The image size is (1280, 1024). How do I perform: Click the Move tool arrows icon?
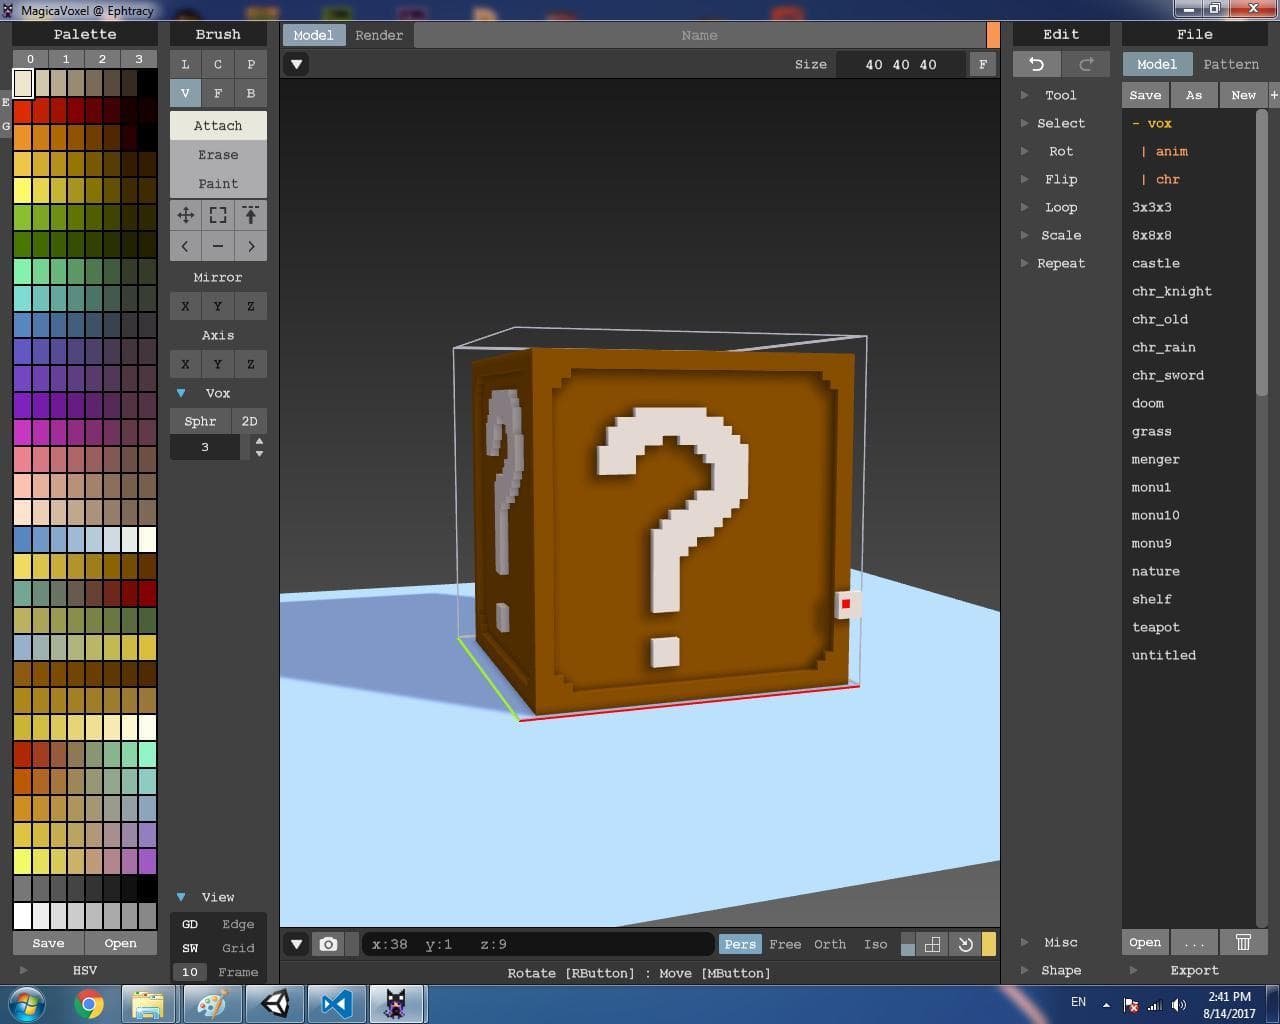185,215
